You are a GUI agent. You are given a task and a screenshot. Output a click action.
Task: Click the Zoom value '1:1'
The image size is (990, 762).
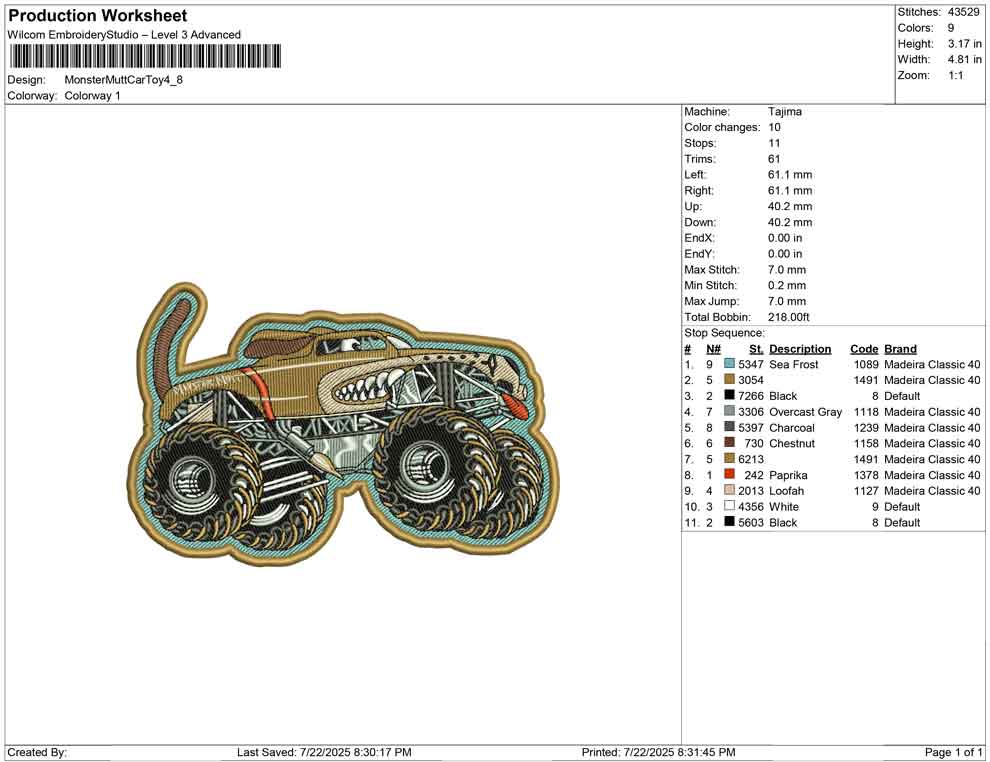[x=956, y=75]
